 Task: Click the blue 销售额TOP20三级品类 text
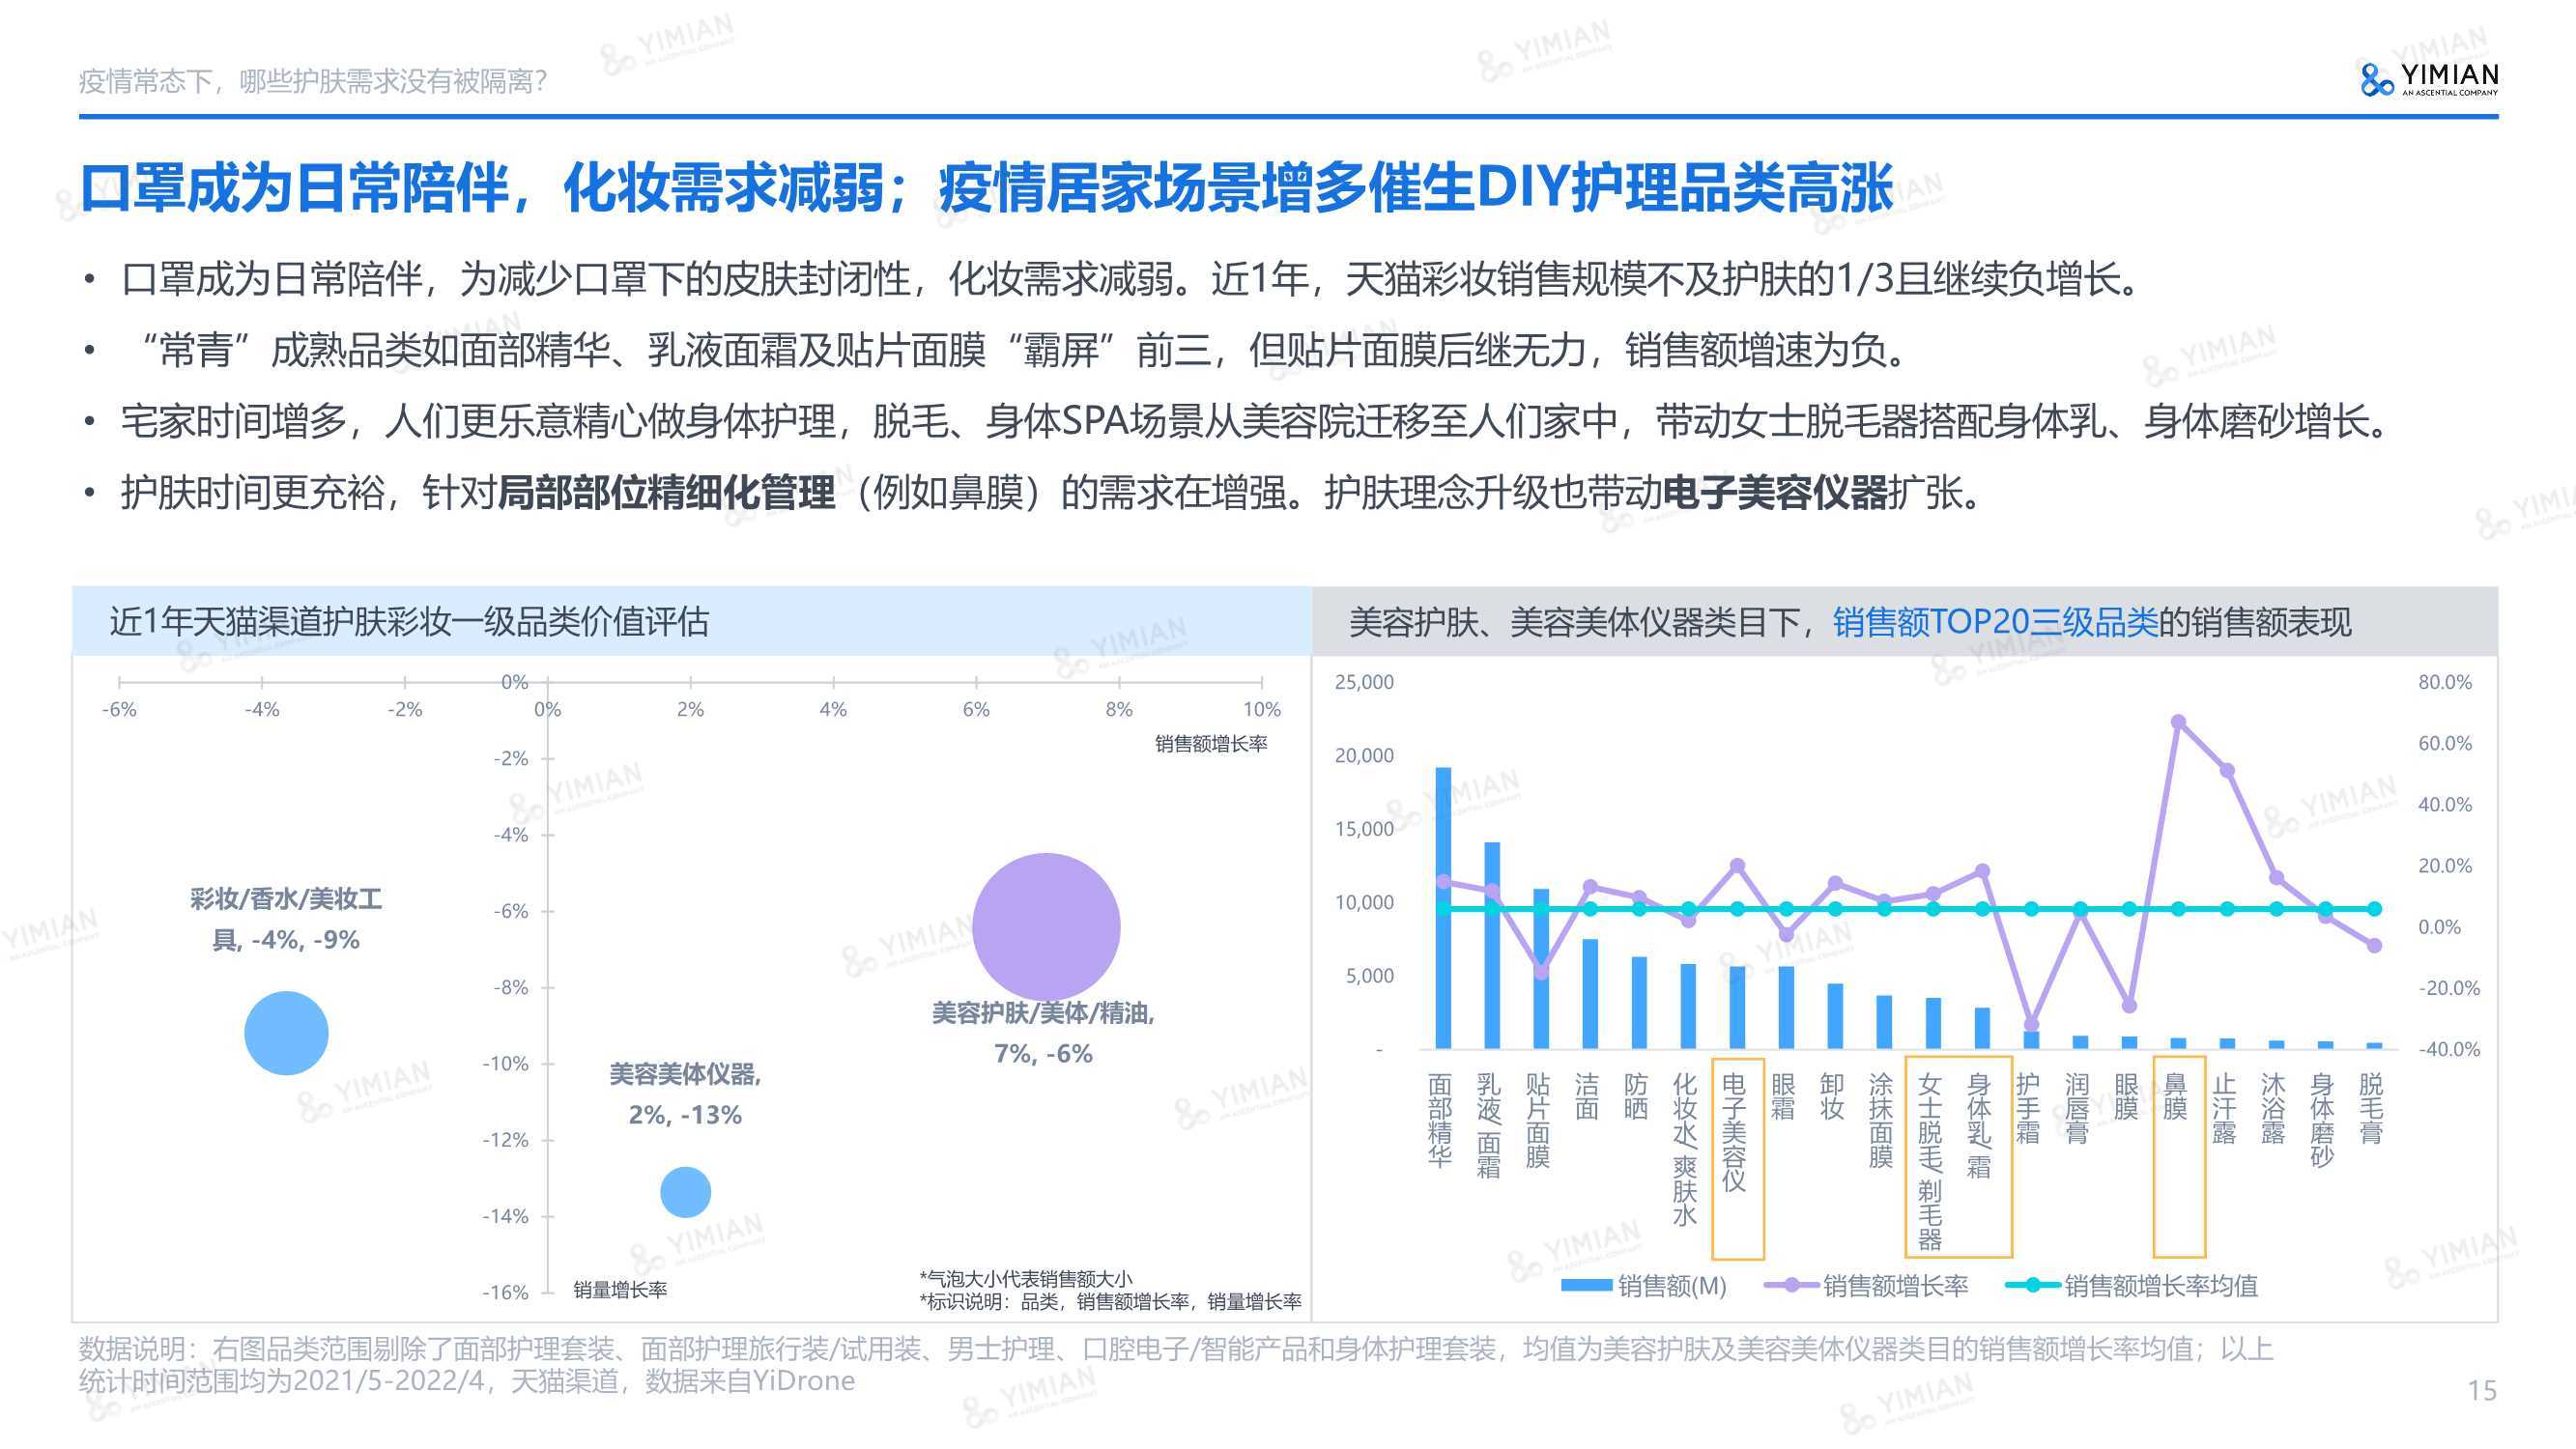coord(1995,622)
